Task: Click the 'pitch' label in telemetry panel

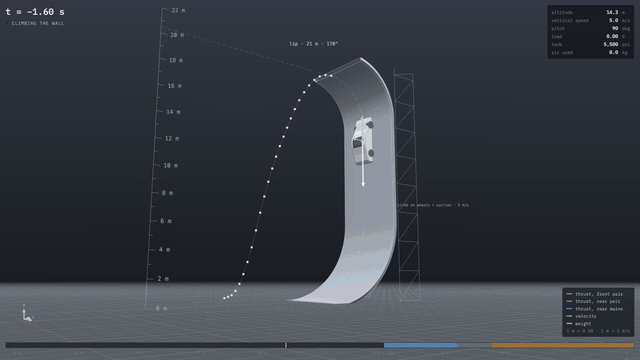Action: 558,29
